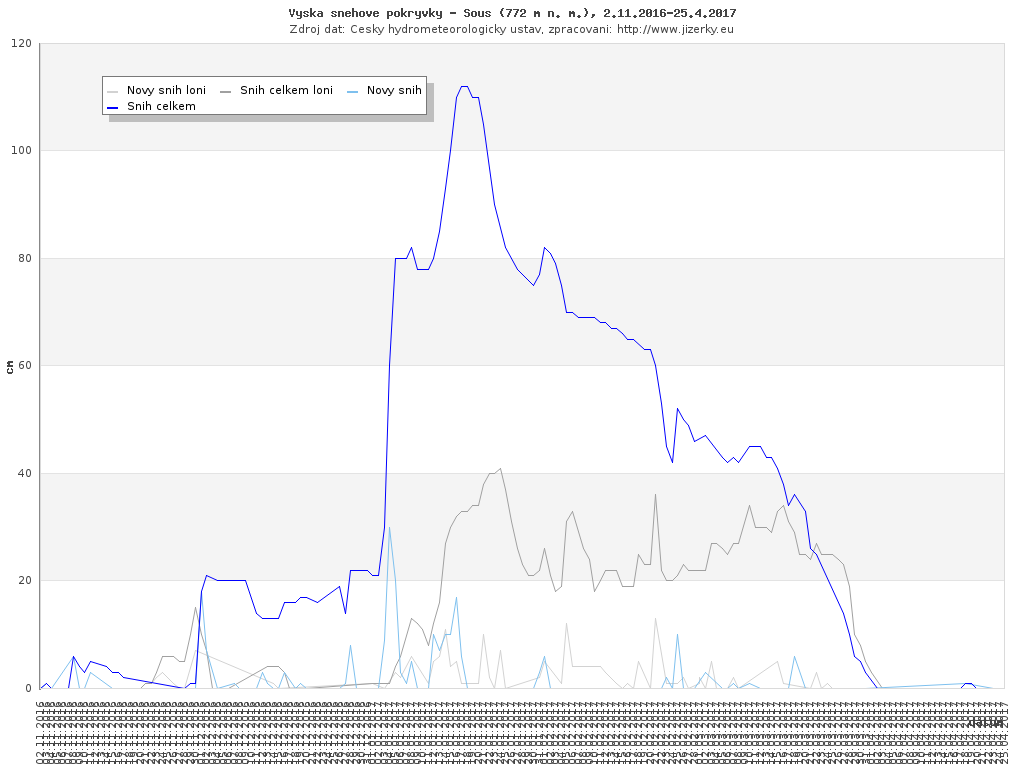
Task: Click the 120 y-axis tick label
Action: [21, 44]
